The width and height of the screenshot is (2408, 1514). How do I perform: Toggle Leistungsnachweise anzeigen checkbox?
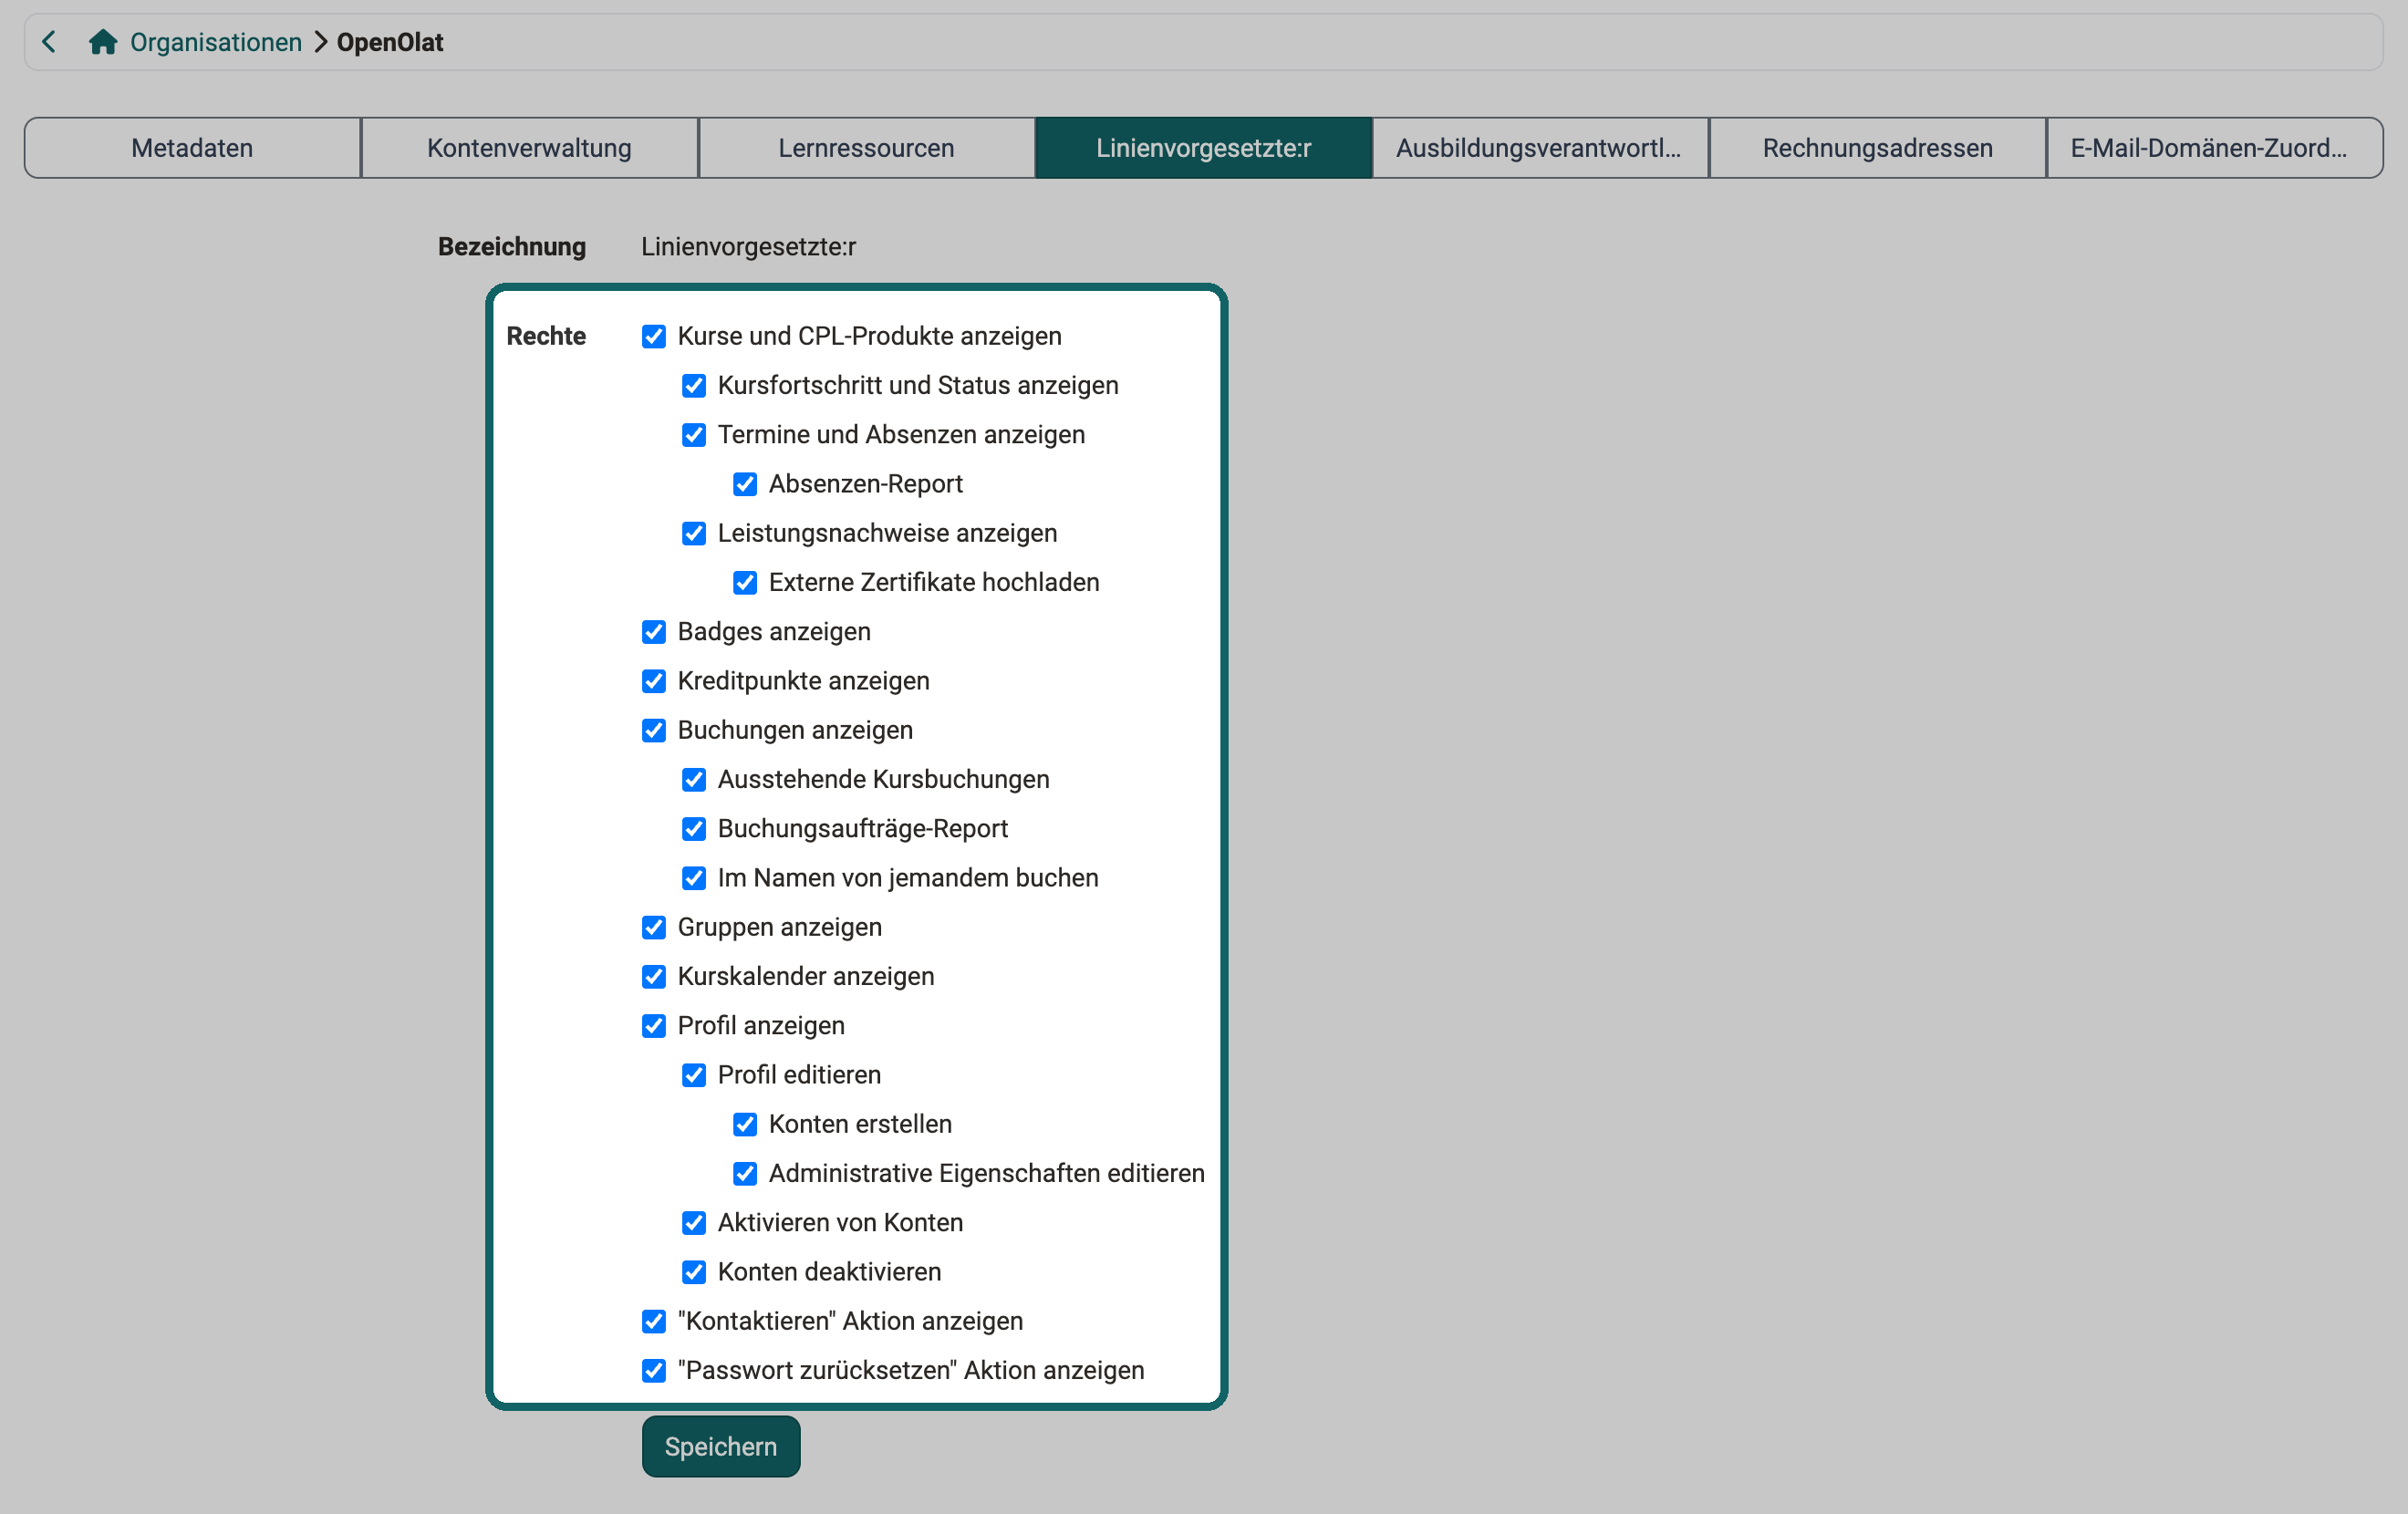pos(694,533)
